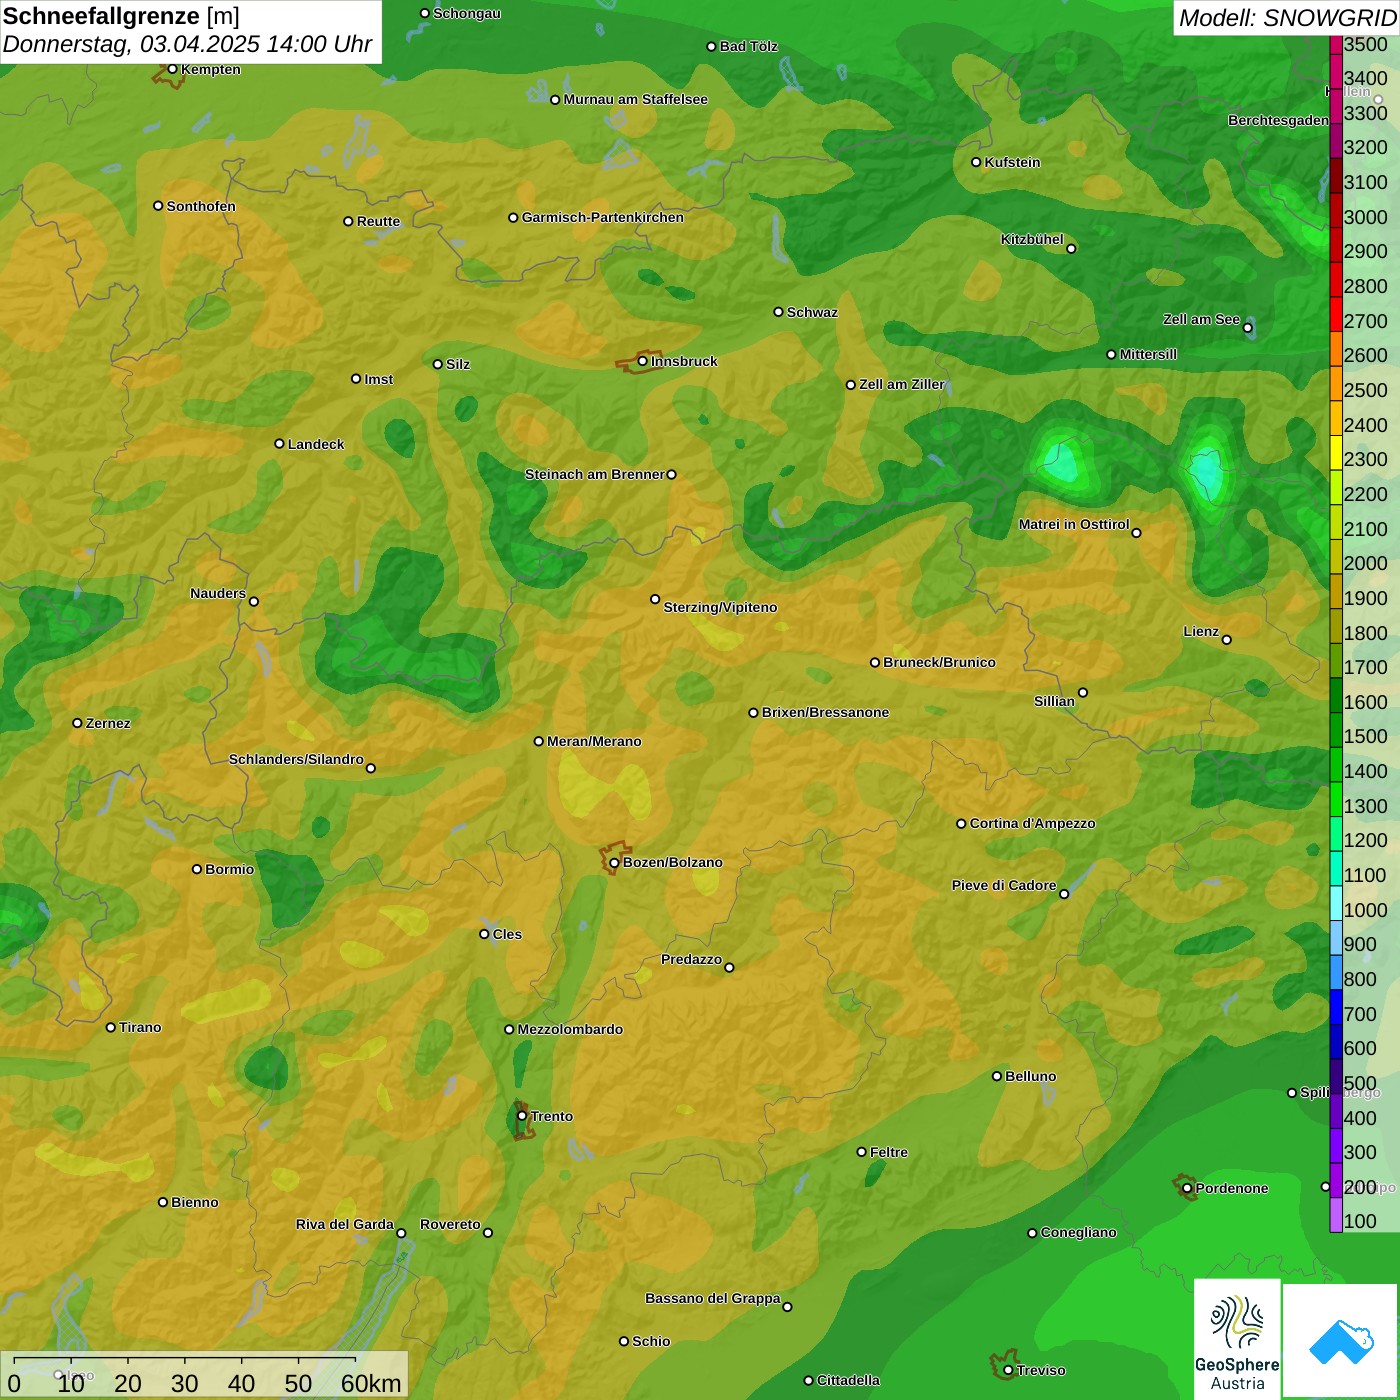Click the Sterzing/Vipiteno label
Image resolution: width=1400 pixels, height=1400 pixels.
[720, 607]
